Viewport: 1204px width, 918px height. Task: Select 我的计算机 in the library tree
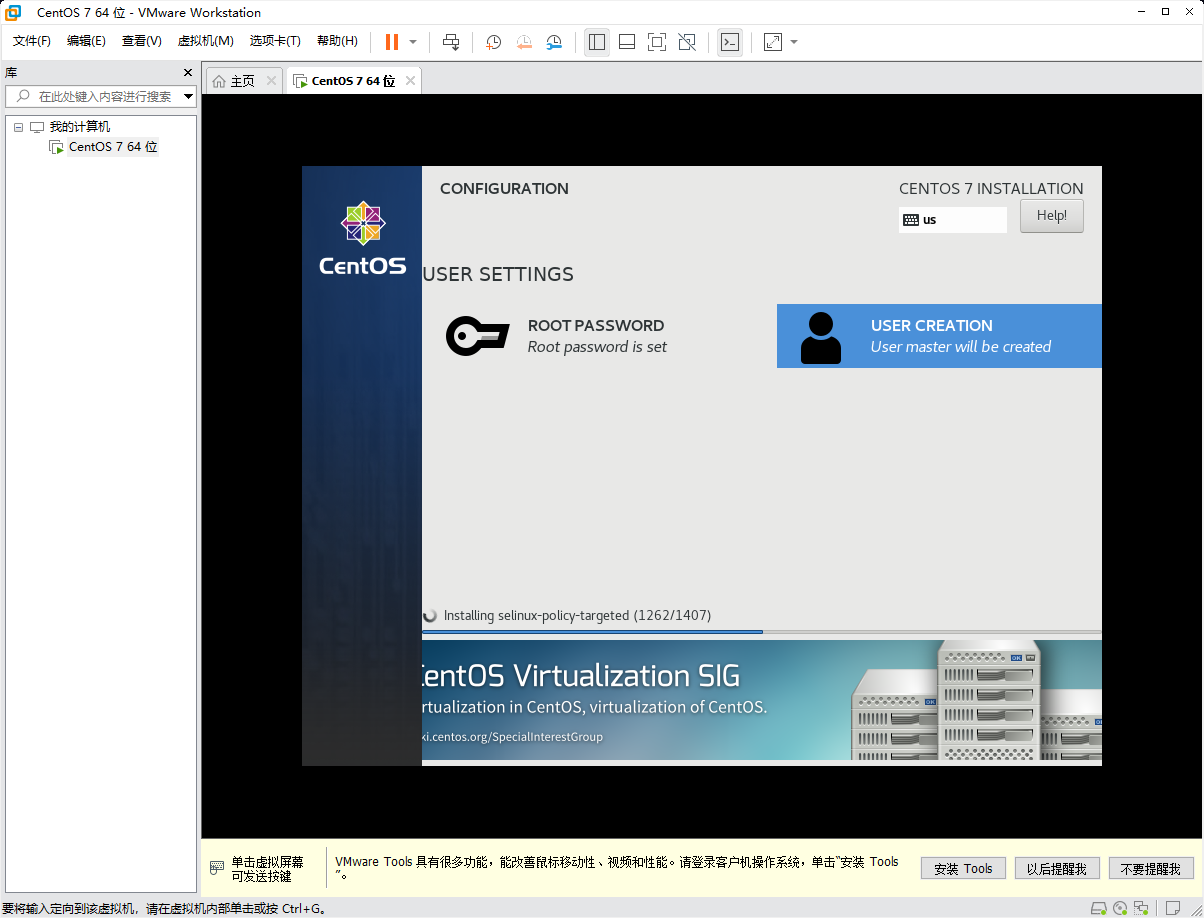80,127
